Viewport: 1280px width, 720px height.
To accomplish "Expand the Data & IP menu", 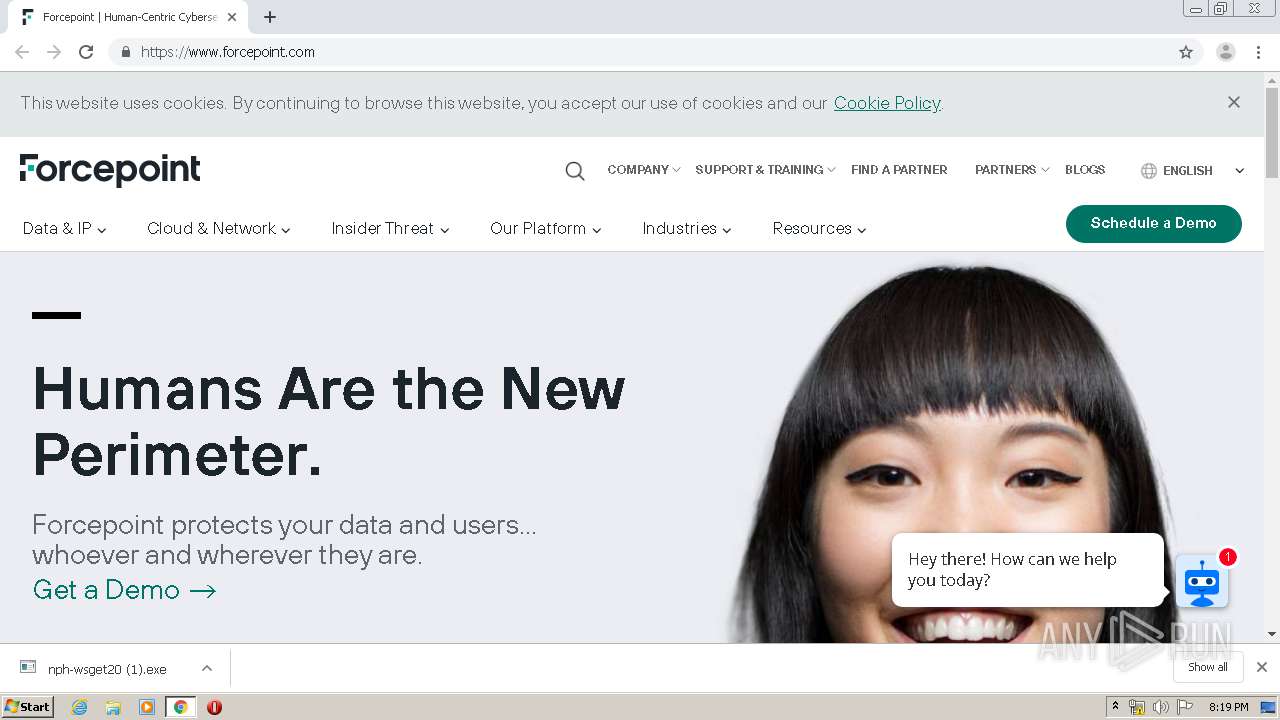I will pos(65,228).
